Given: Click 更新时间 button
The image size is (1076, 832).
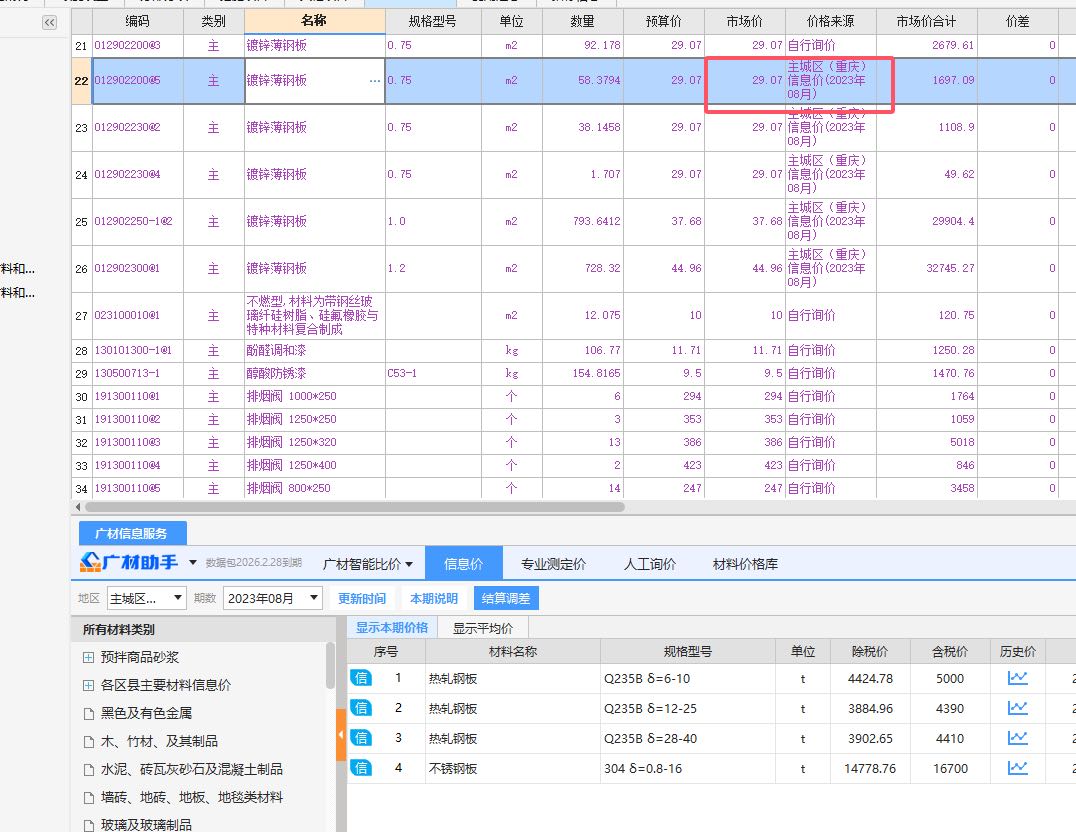Looking at the screenshot, I should 362,599.
